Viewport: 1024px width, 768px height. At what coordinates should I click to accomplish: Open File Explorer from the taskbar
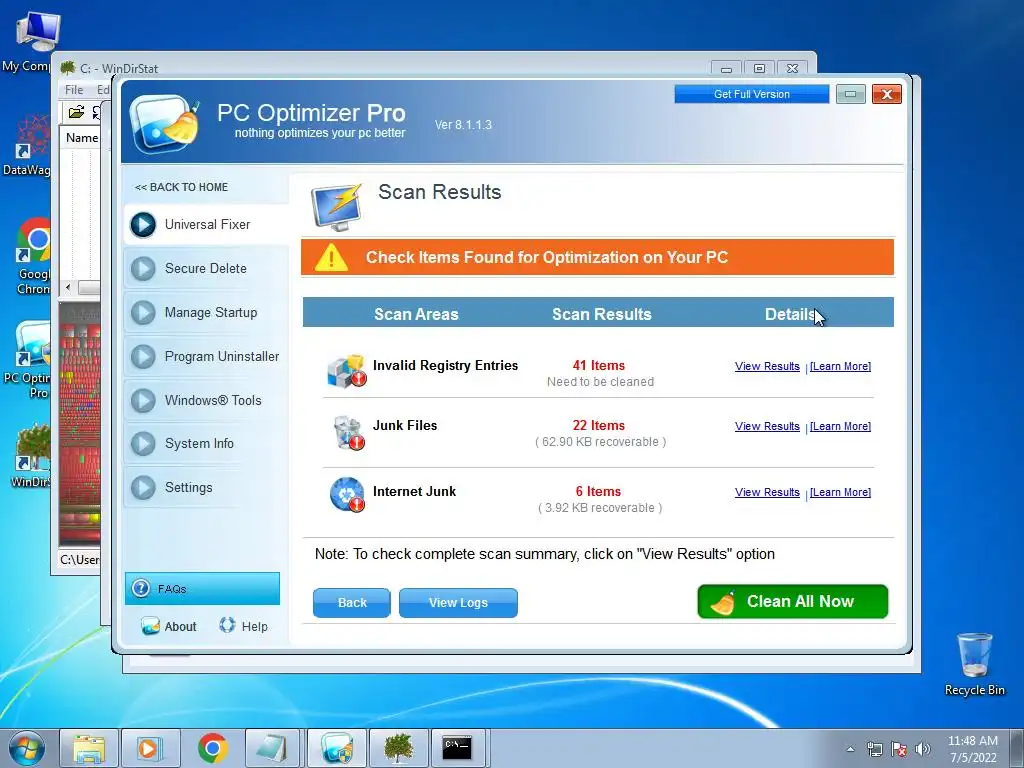89,748
